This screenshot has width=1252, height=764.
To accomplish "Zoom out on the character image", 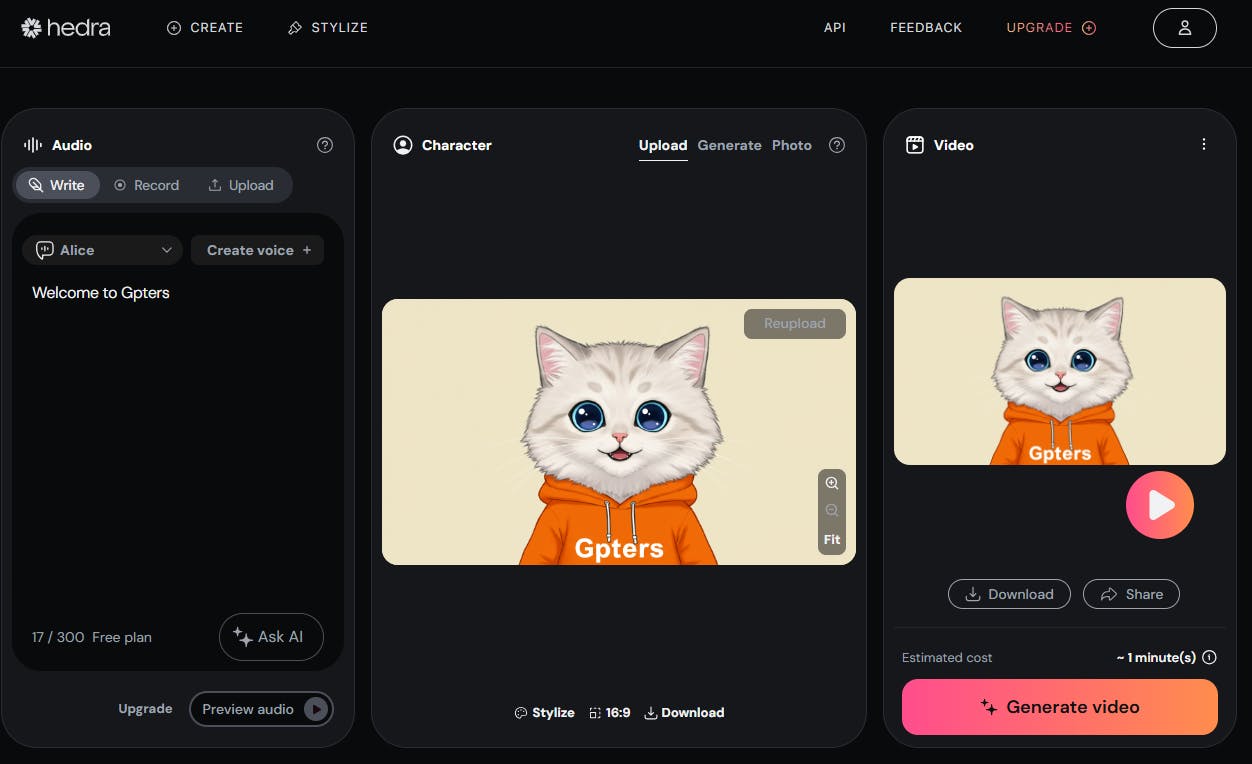I will point(832,511).
